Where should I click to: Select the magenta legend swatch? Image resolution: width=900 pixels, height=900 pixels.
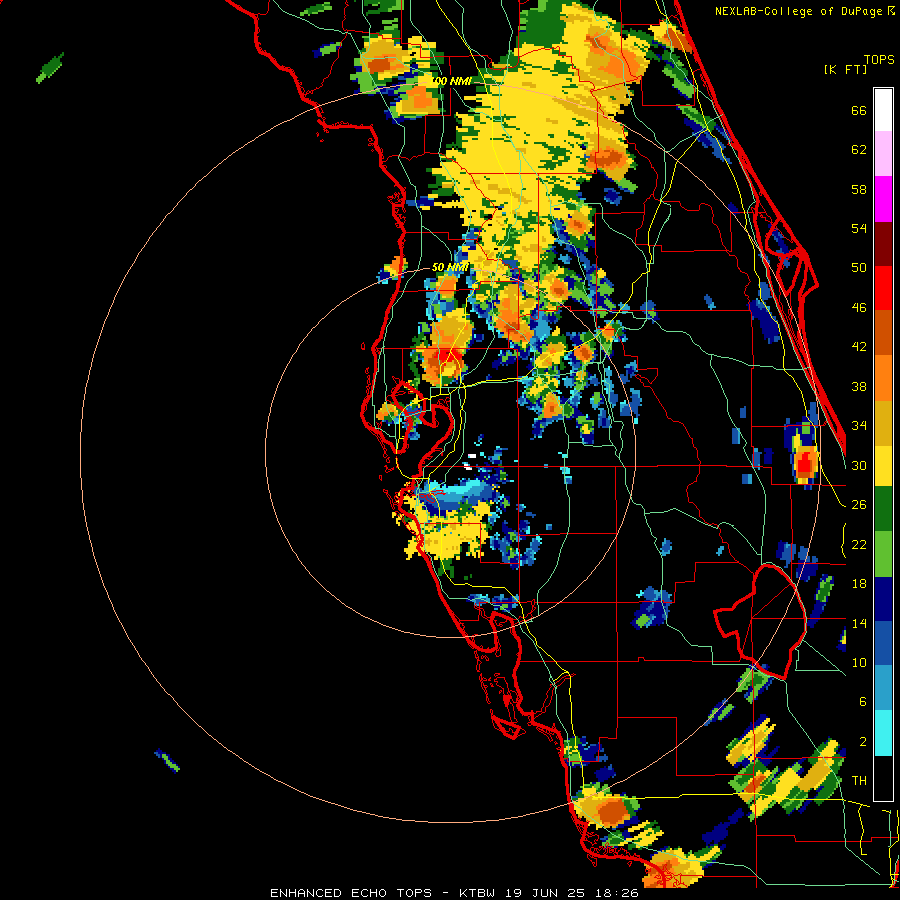point(883,199)
